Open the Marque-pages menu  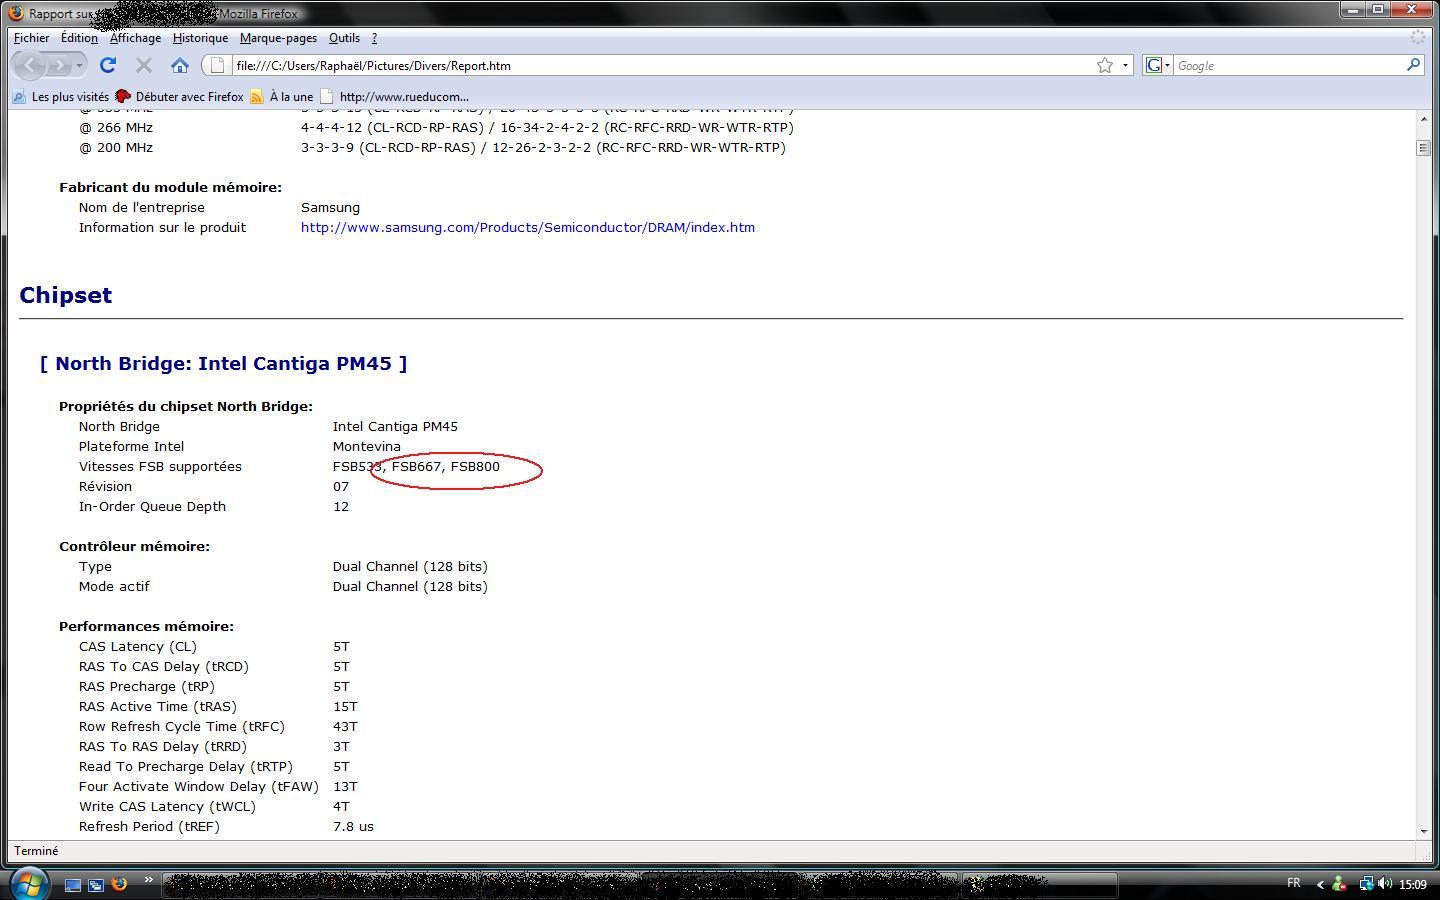[278, 38]
